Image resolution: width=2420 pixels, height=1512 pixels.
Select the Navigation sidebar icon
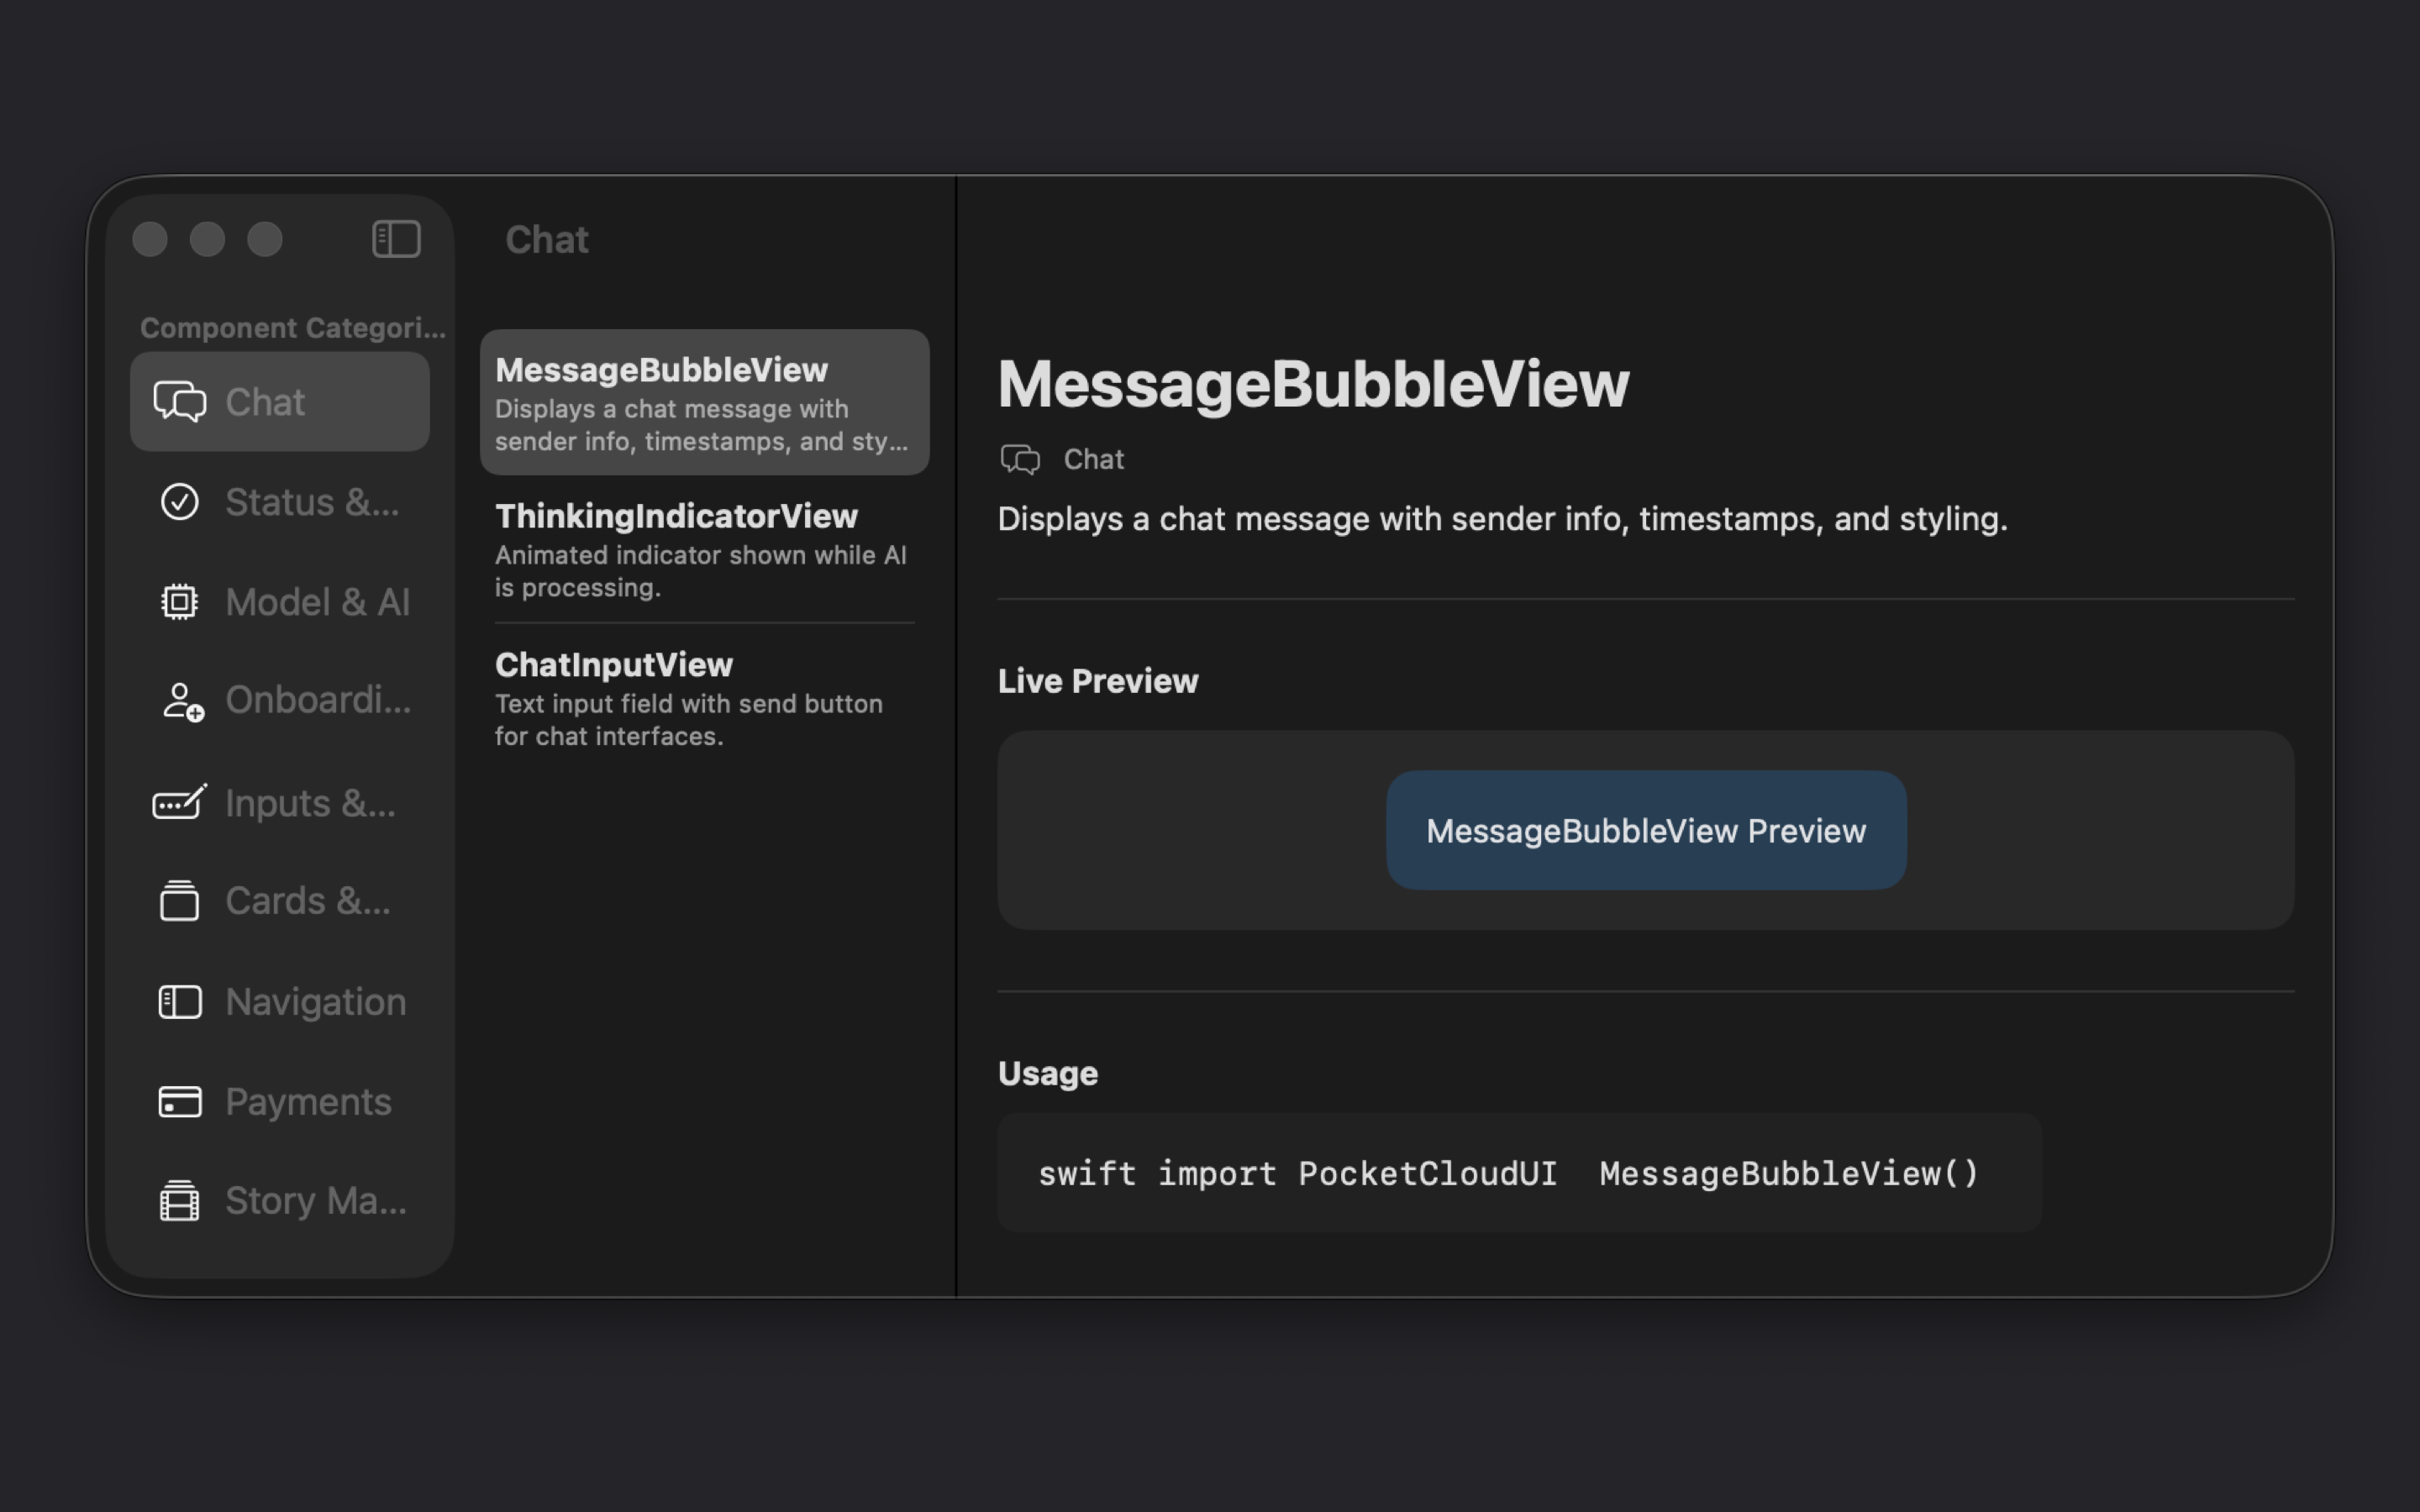(x=180, y=1002)
